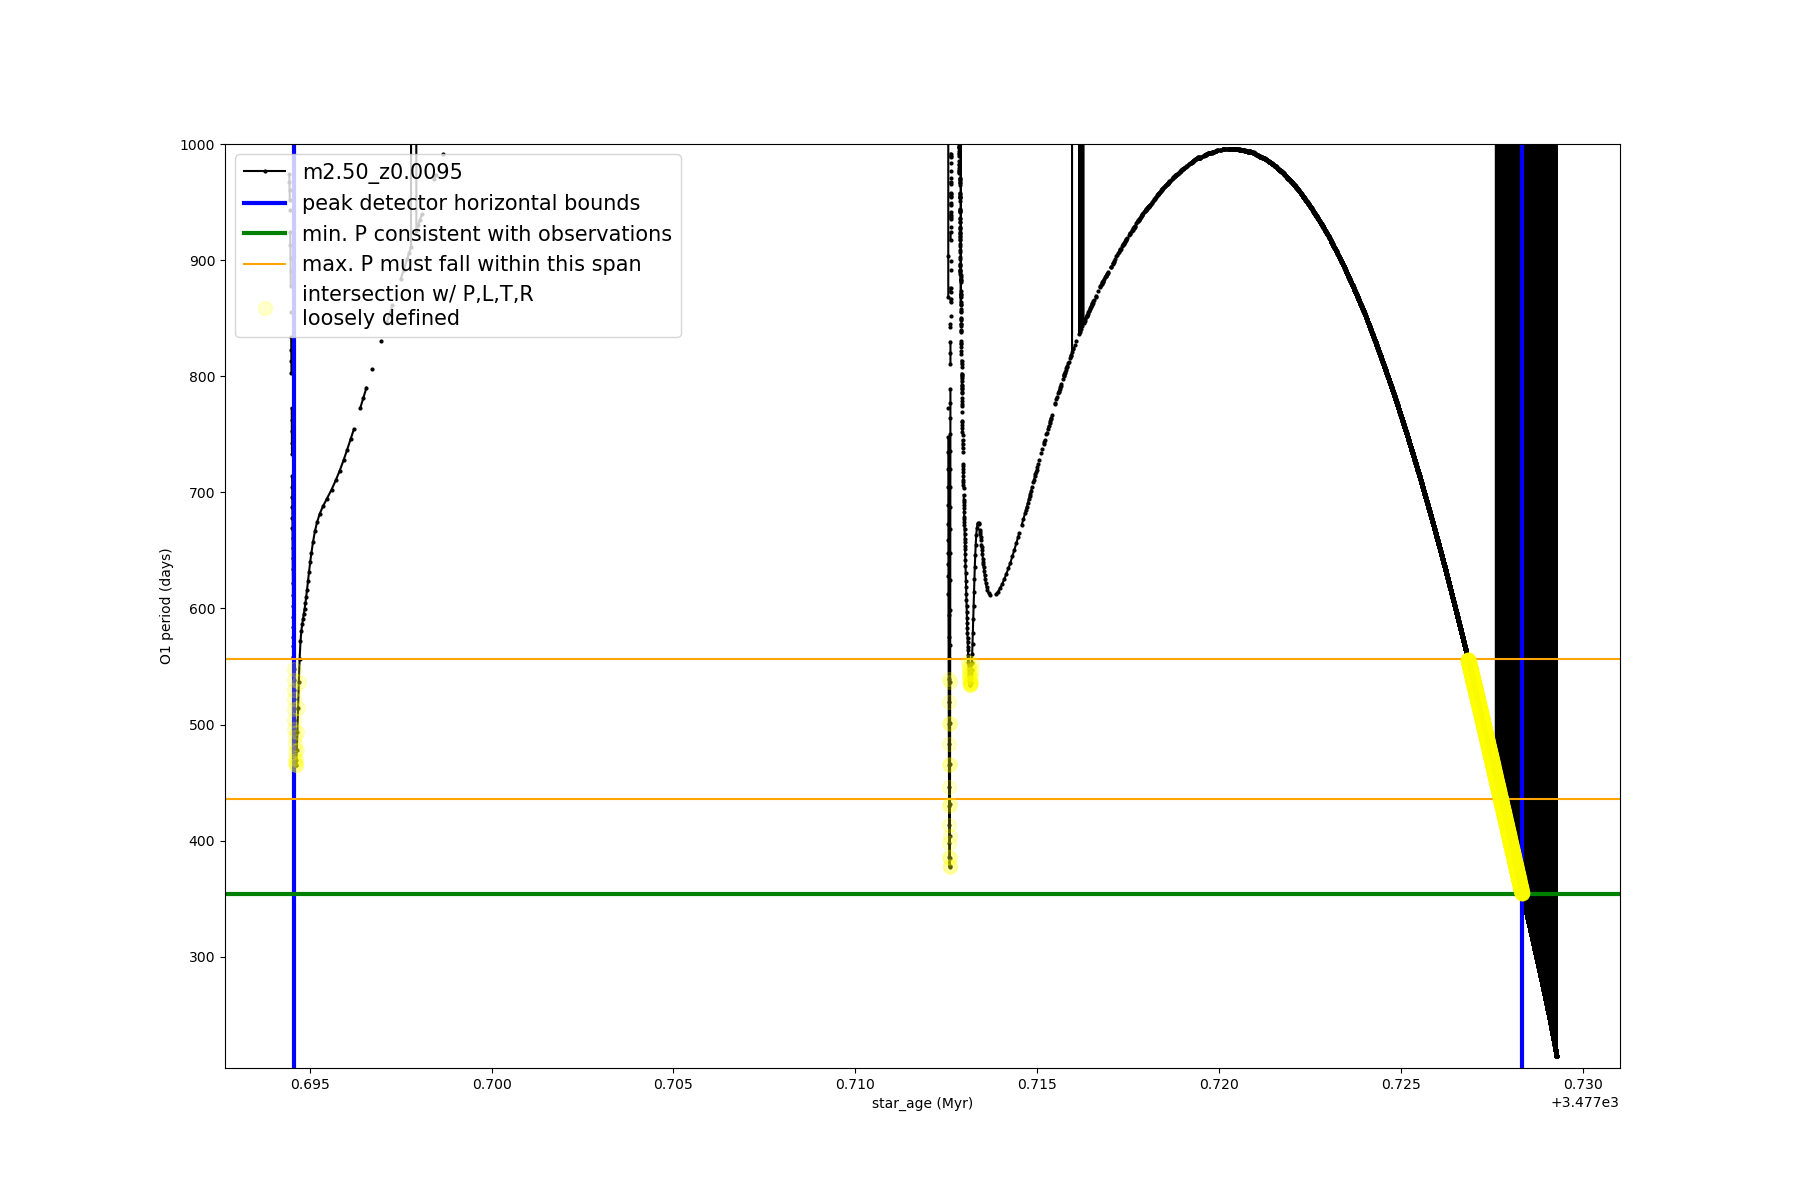Click 'intersection w/ P,L,T,R' legend text
Screen dimensions: 1800x1200
click(x=417, y=294)
